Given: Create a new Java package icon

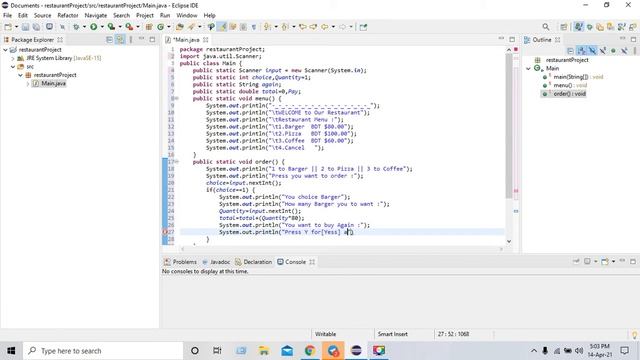Looking at the screenshot, I should tap(149, 27).
